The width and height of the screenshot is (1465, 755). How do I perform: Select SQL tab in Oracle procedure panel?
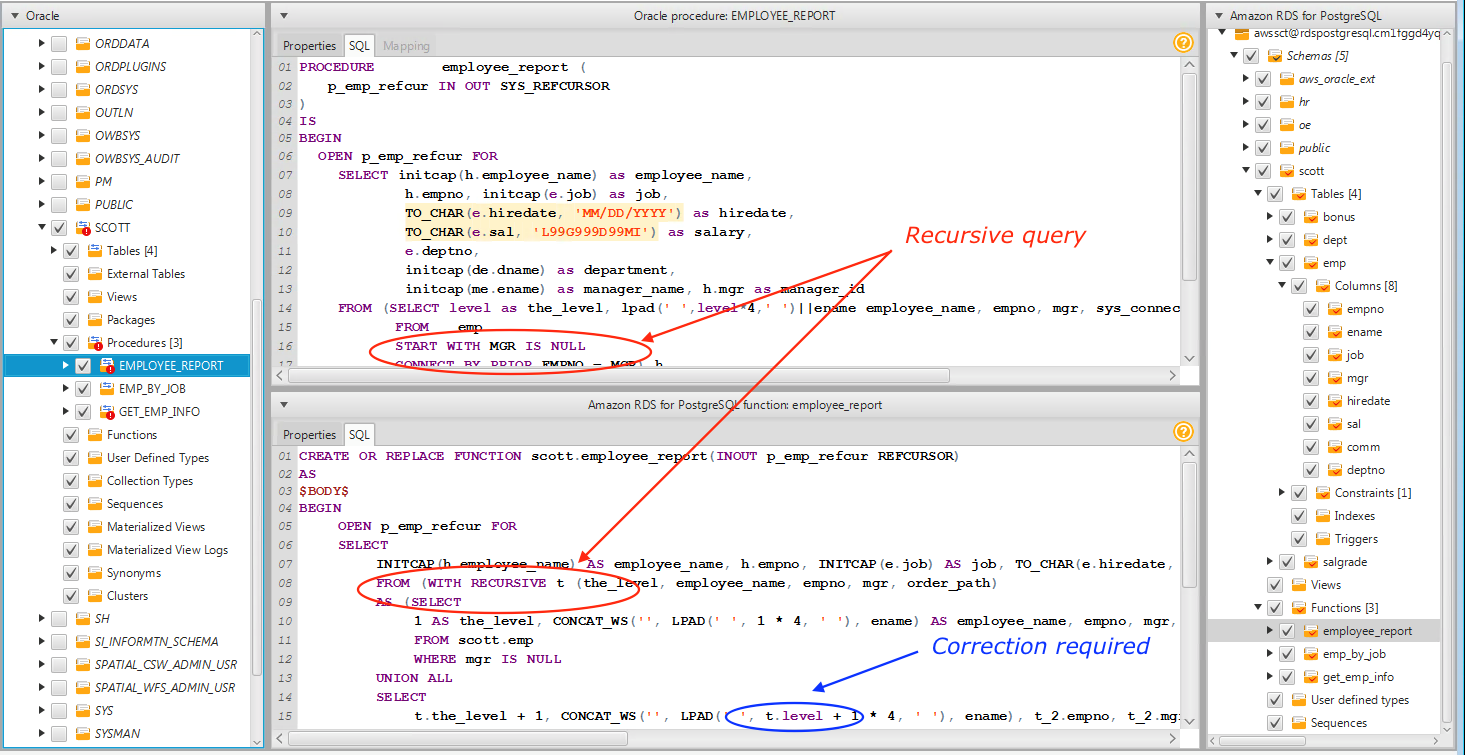click(359, 46)
